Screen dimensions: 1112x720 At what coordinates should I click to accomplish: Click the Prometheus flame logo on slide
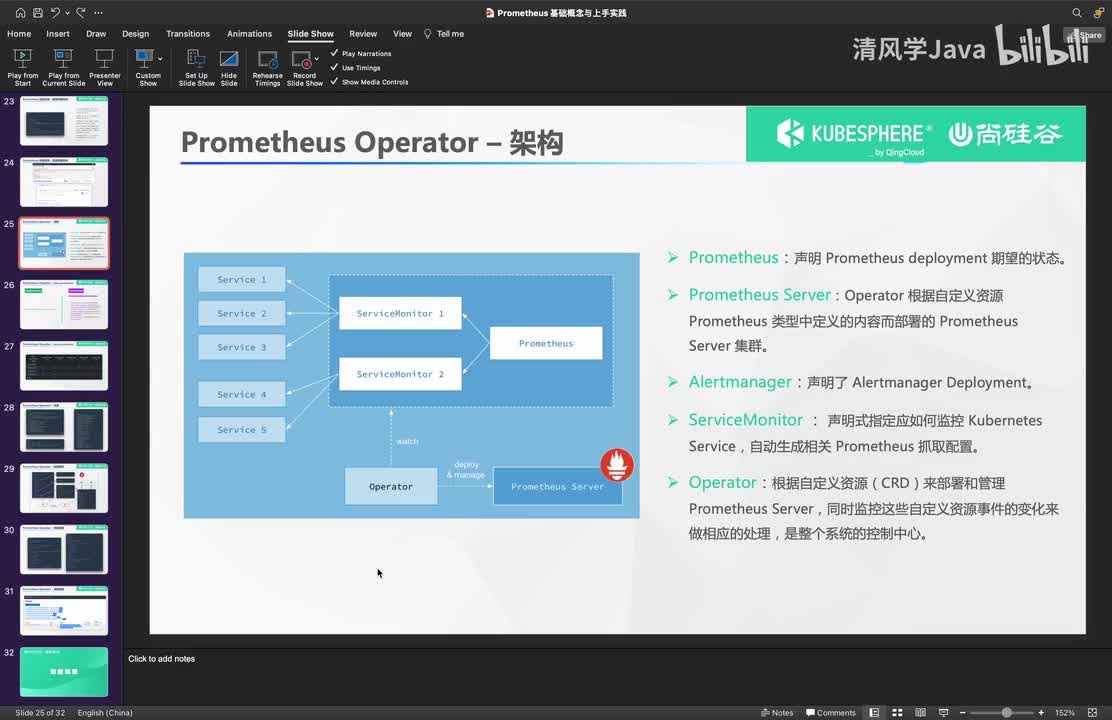point(617,465)
